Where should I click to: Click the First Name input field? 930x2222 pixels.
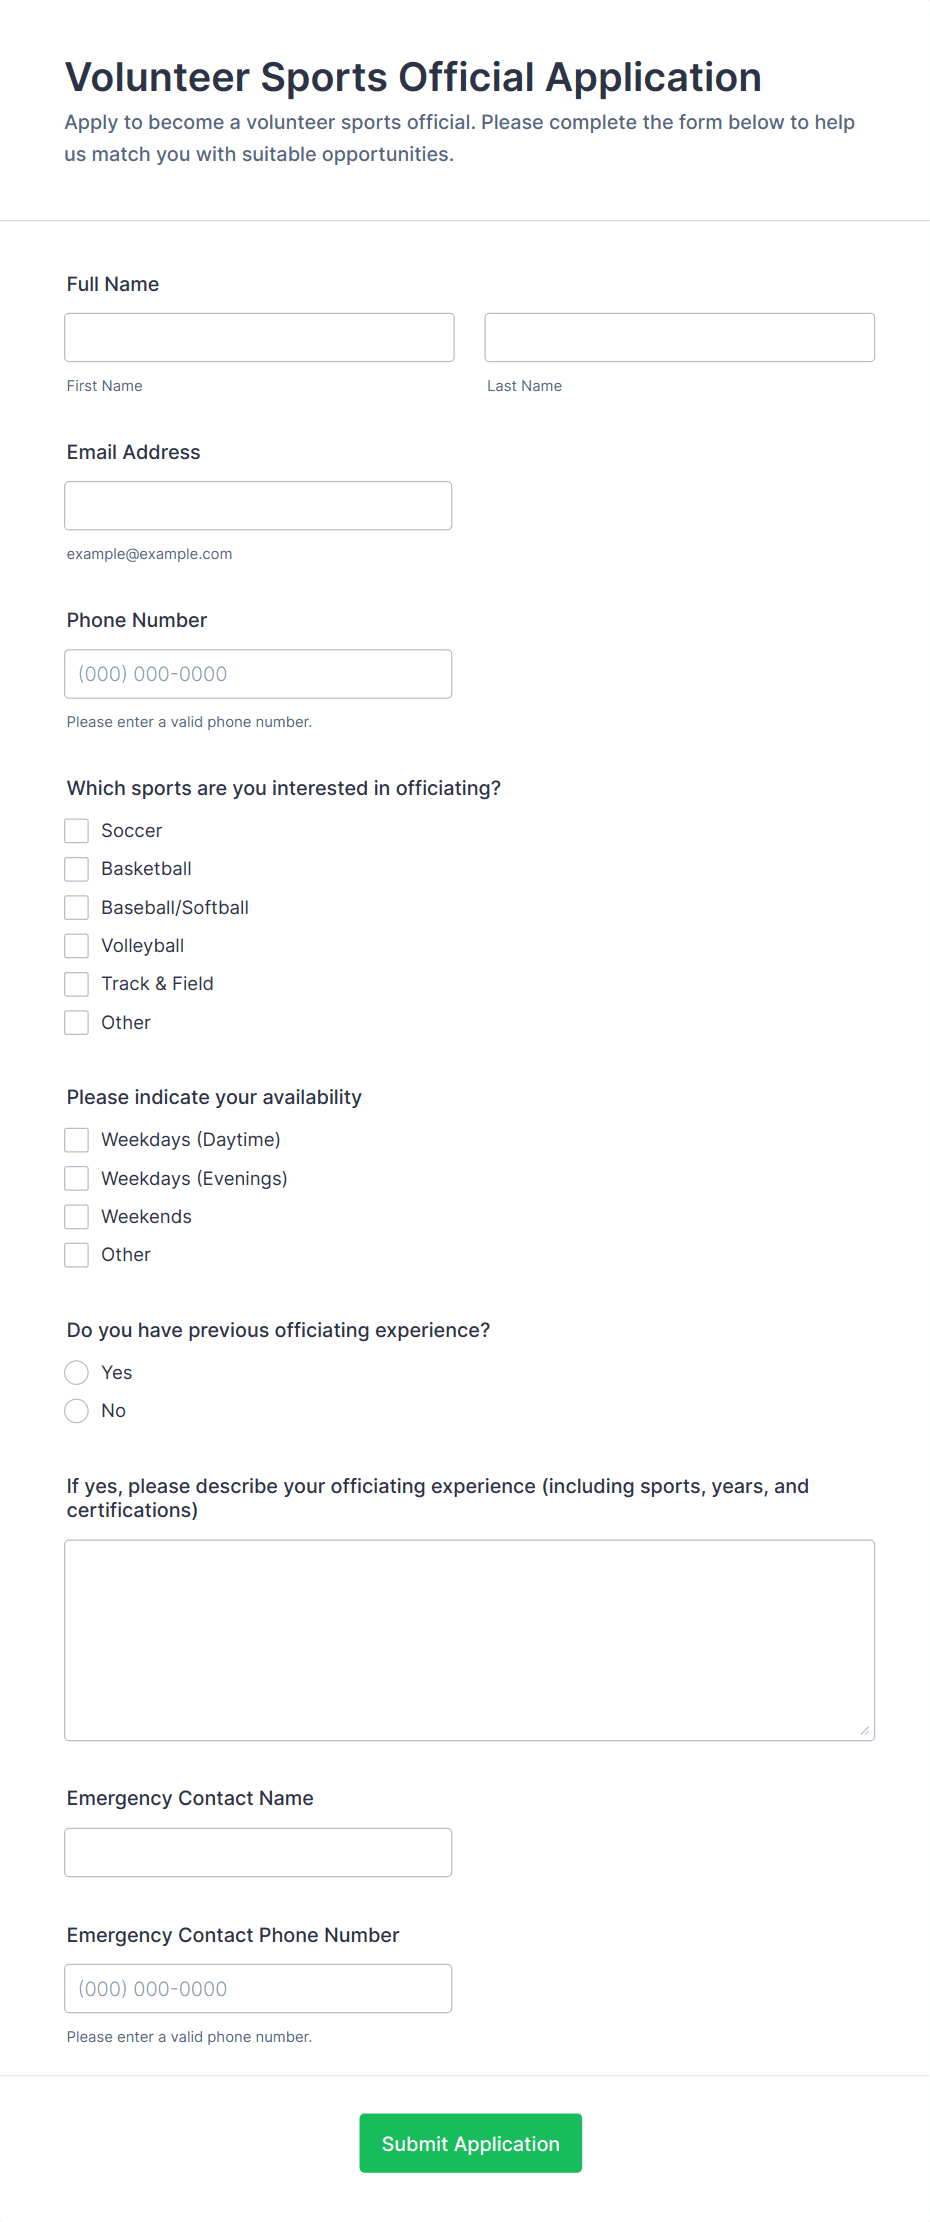(x=258, y=337)
